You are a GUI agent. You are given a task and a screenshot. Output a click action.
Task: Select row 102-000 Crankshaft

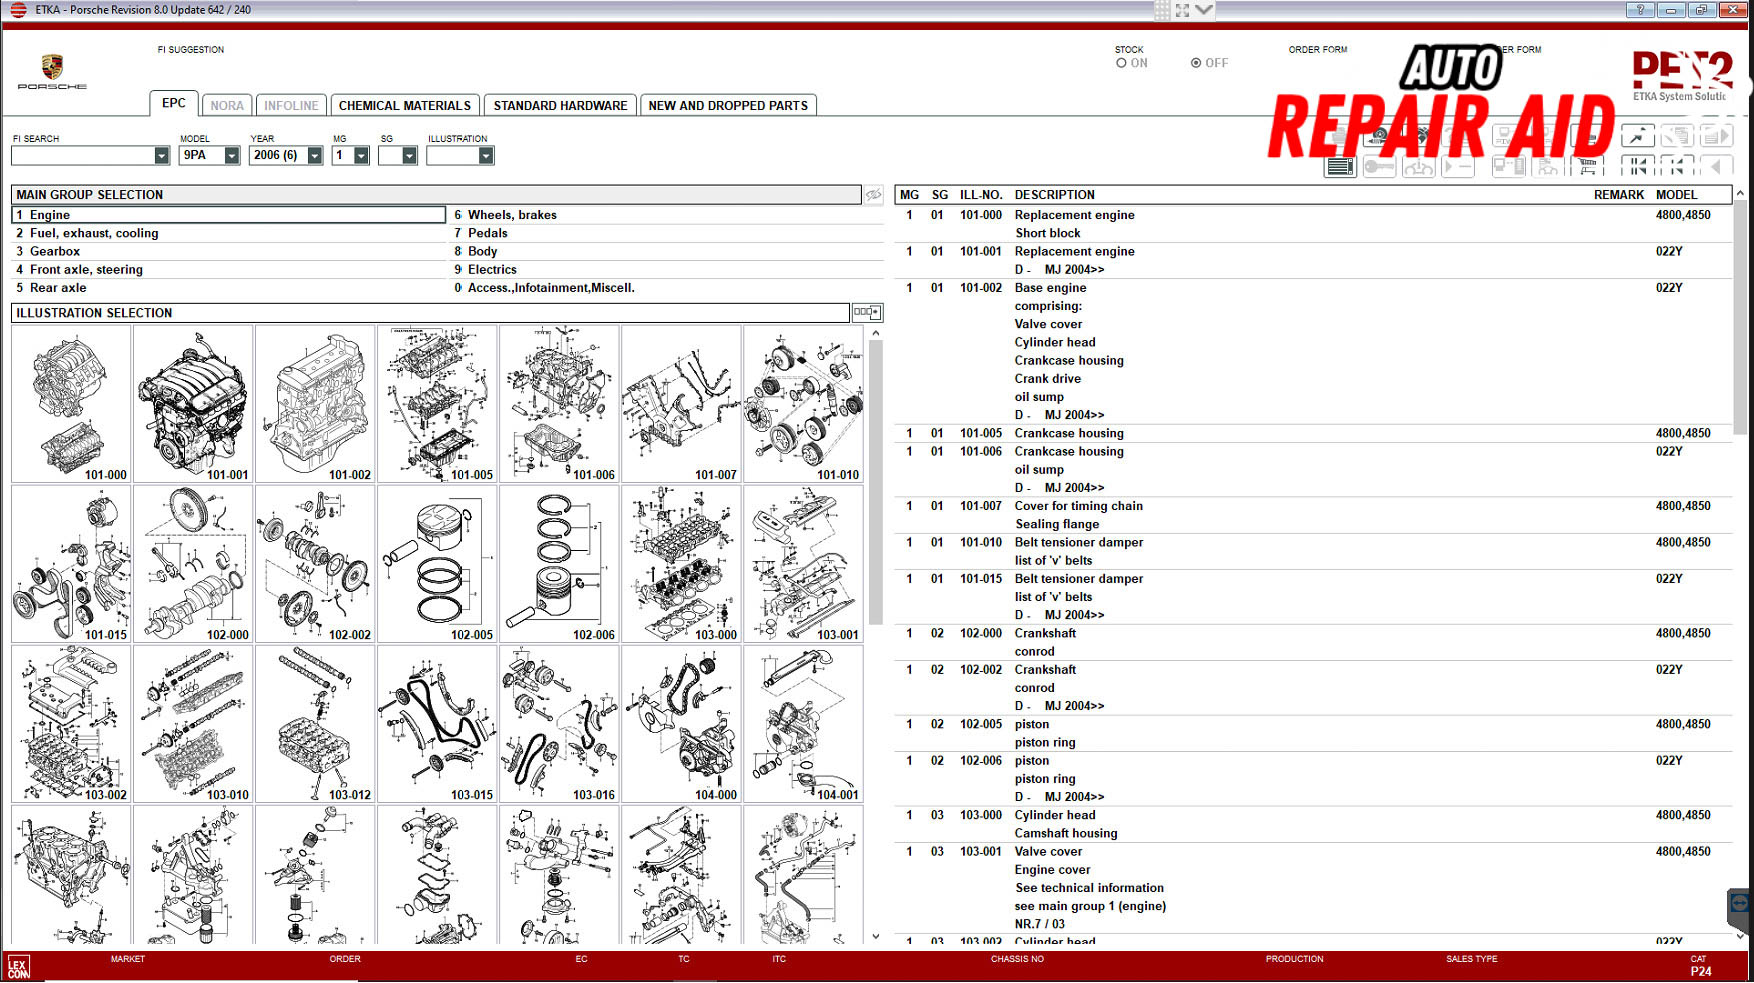pos(1314,642)
